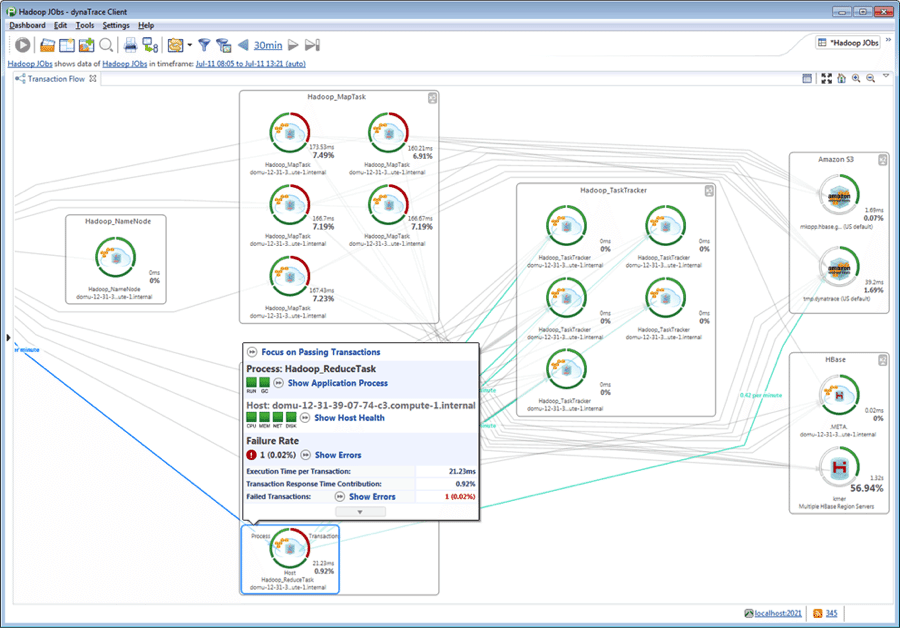The image size is (900, 628).
Task: Click Show Host Health link
Action: click(x=350, y=418)
